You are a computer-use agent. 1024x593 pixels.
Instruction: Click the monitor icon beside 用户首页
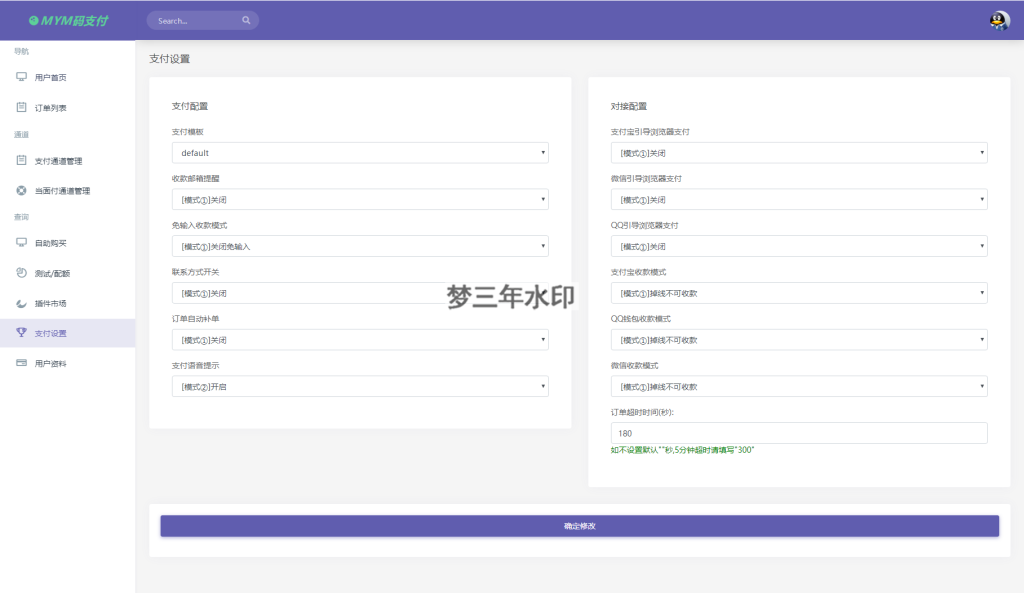pyautogui.click(x=22, y=77)
